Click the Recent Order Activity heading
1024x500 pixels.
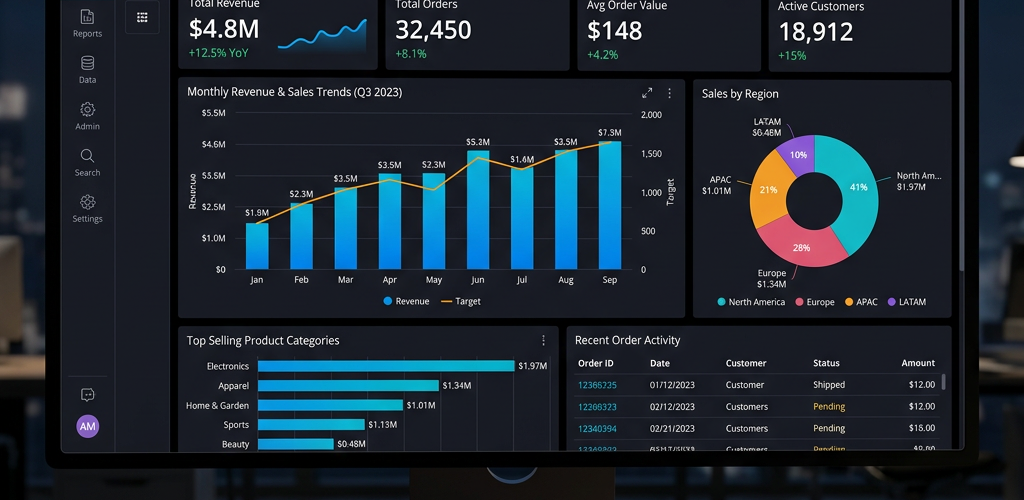628,340
